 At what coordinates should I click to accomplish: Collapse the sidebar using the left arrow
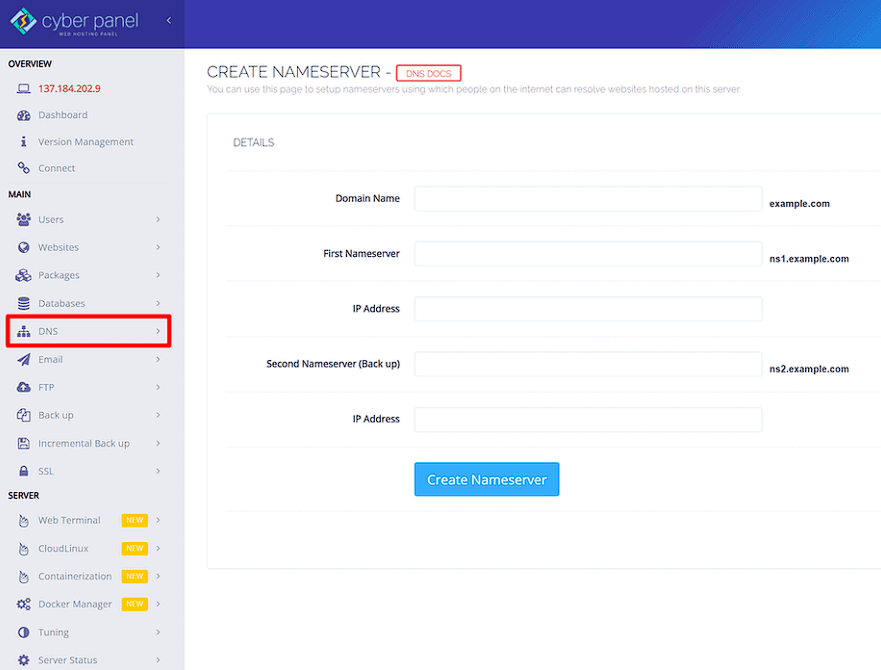tap(168, 20)
